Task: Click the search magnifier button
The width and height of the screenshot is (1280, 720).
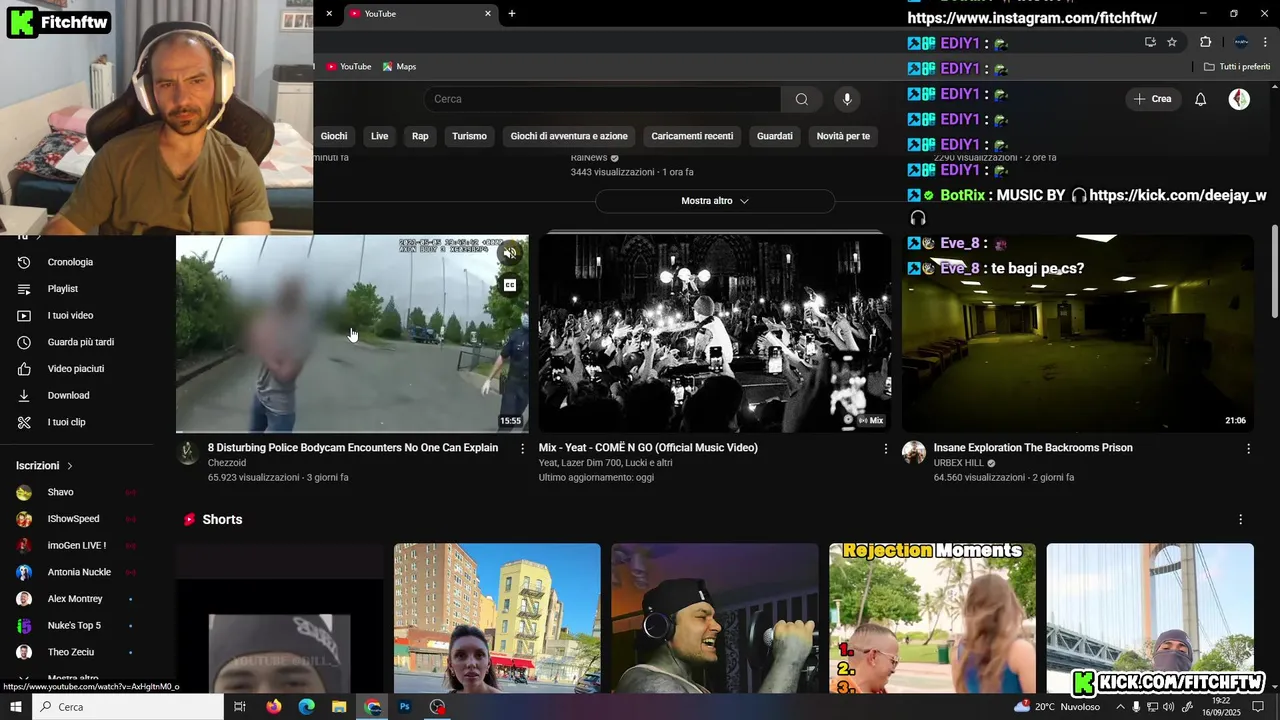Action: pyautogui.click(x=801, y=99)
